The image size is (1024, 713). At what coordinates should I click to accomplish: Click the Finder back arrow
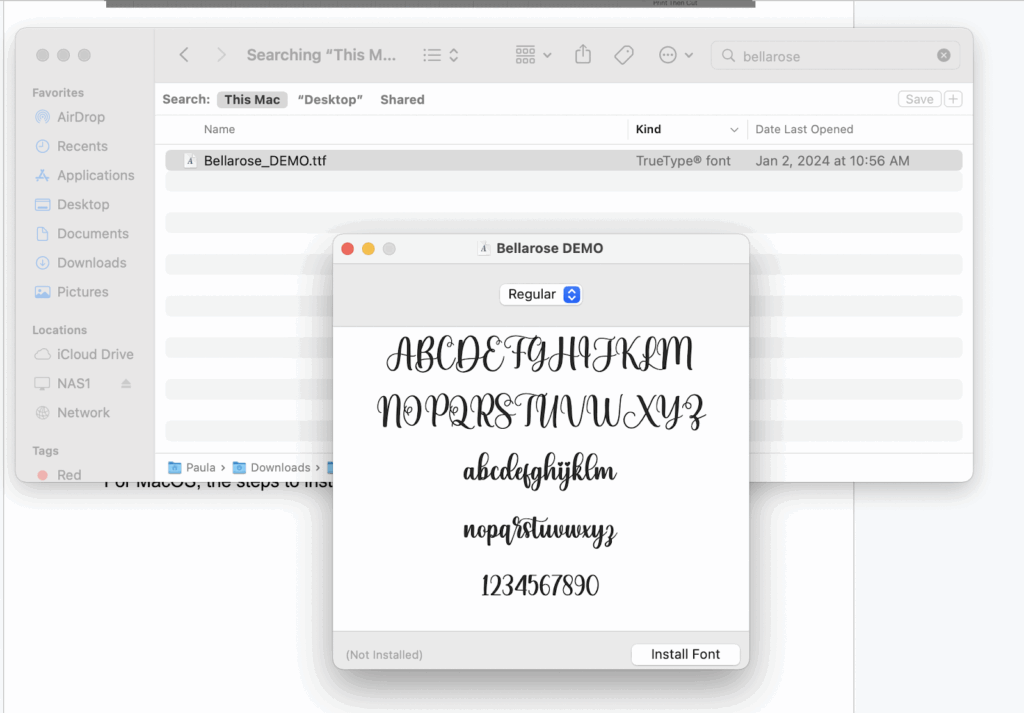coord(184,56)
